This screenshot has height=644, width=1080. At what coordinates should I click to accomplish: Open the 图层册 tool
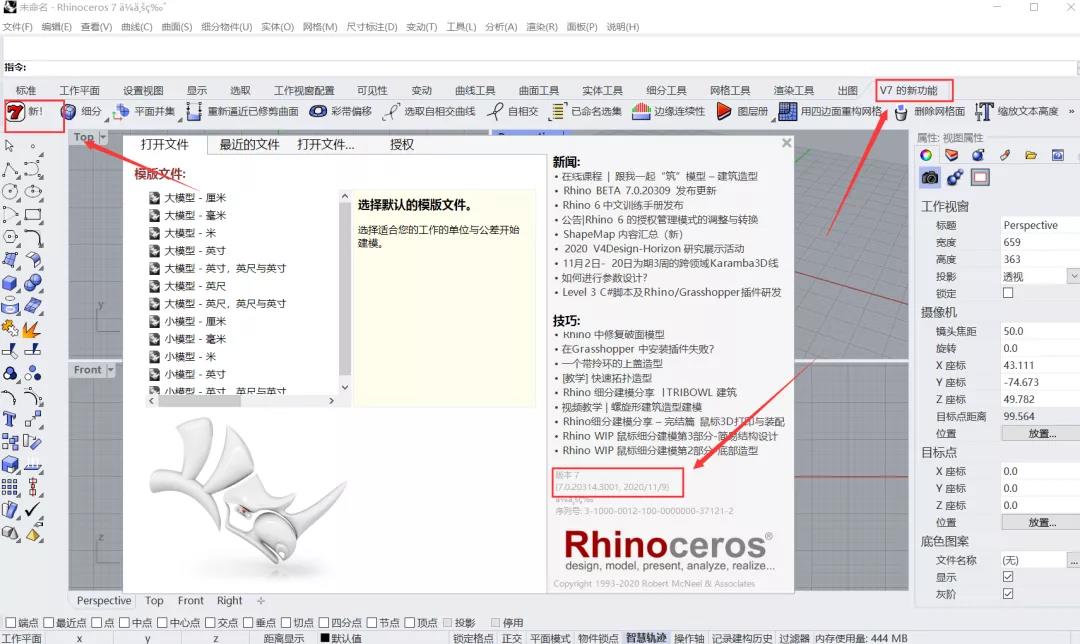pos(723,111)
